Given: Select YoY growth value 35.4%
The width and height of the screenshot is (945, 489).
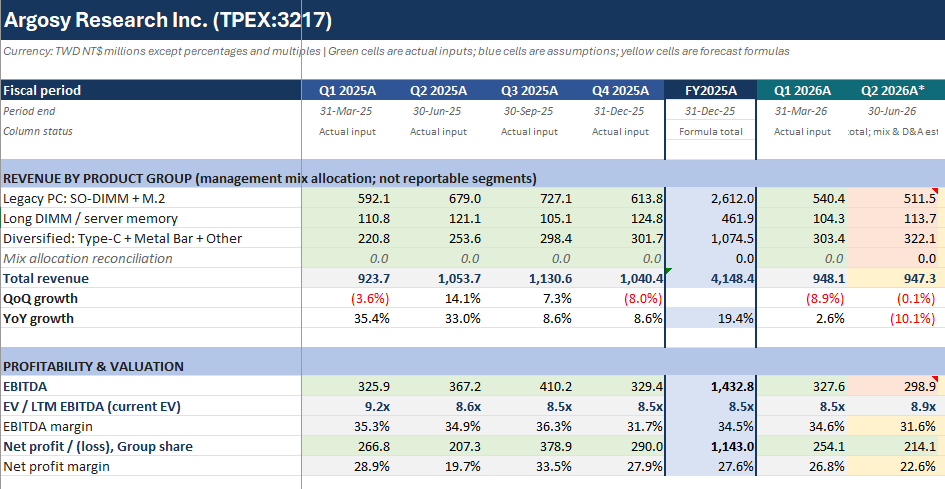Looking at the screenshot, I should coord(347,318).
